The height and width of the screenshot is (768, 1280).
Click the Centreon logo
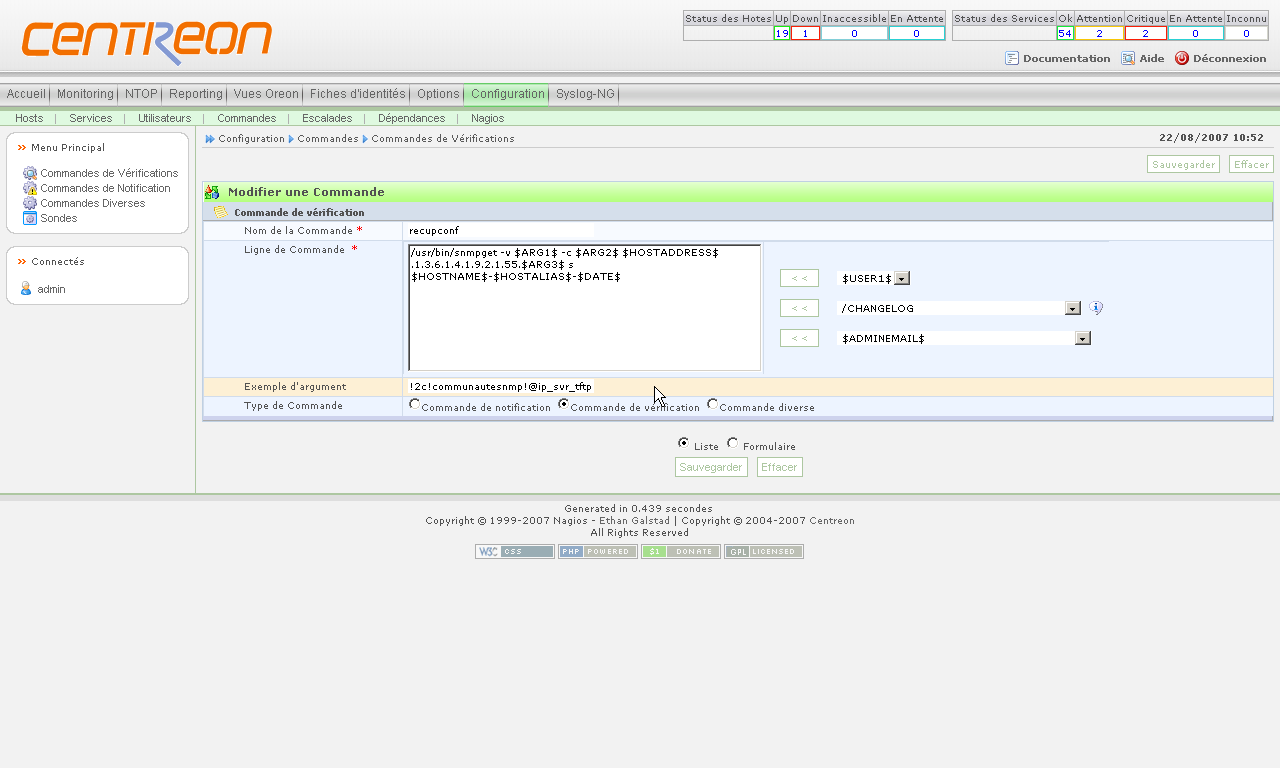[x=147, y=42]
